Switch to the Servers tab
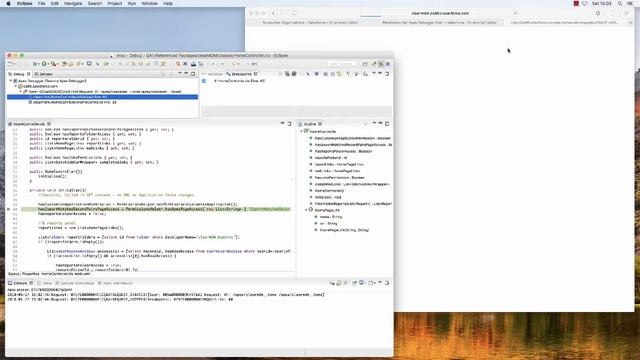The height and width of the screenshot is (360, 640). pos(43,74)
